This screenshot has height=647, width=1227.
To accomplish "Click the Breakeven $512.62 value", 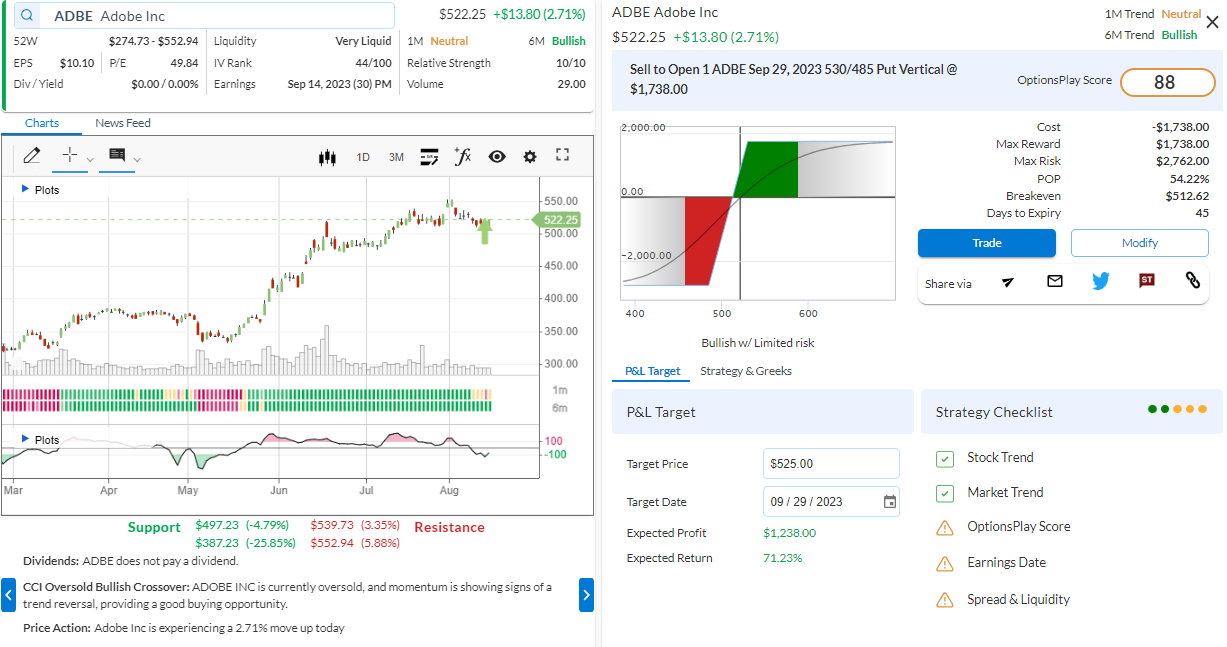I will click(x=1187, y=196).
